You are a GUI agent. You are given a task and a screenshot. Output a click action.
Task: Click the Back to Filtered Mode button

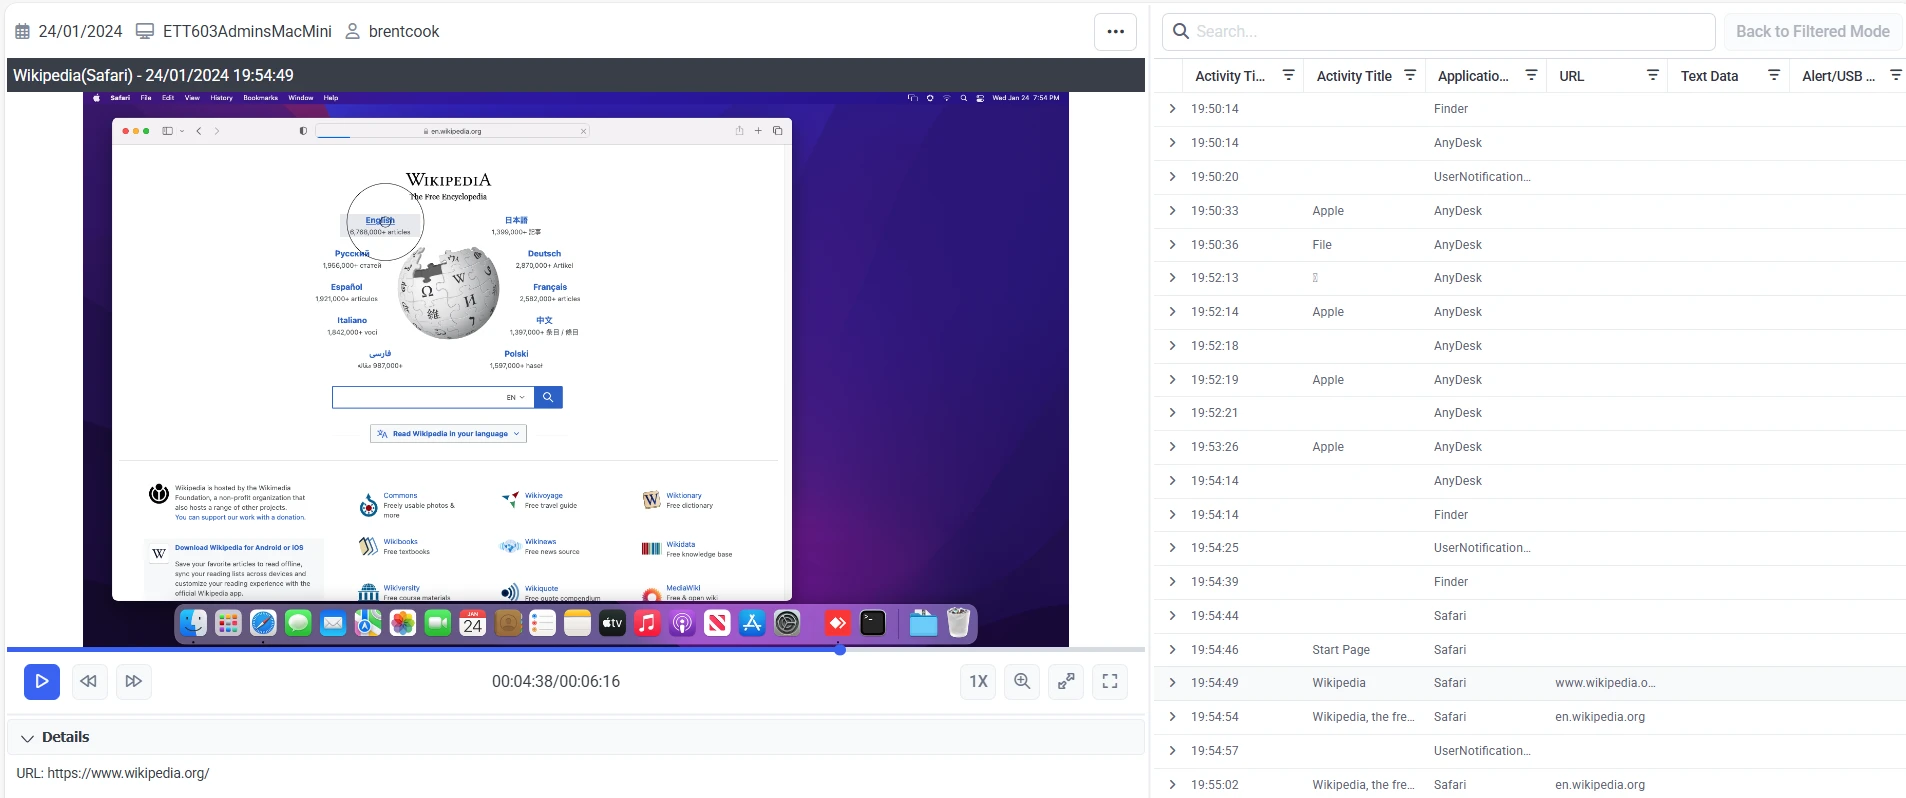point(1812,32)
